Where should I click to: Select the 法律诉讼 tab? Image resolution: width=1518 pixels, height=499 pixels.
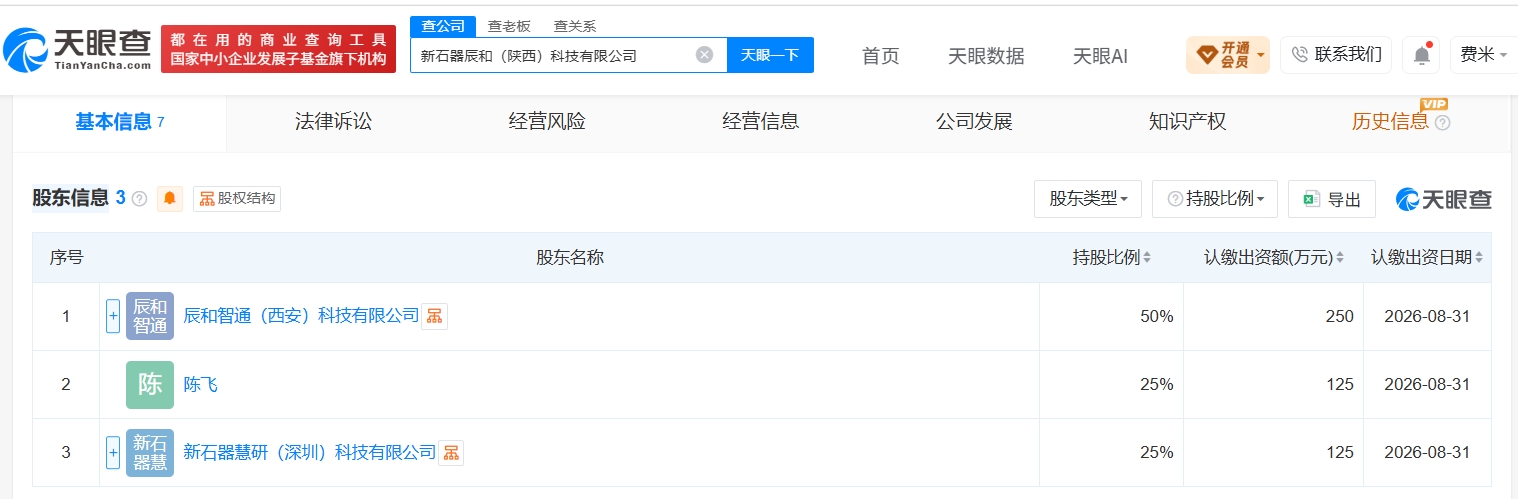333,122
